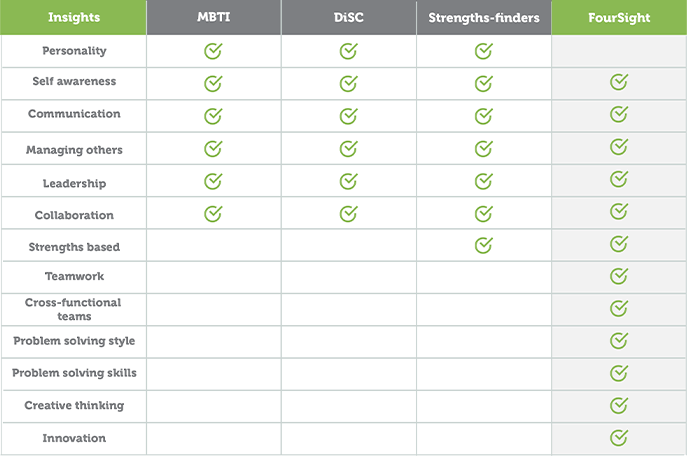Screen dimensions: 687x456
Task: Click the MBTI Personality checkmark icon
Action: pyautogui.click(x=213, y=52)
